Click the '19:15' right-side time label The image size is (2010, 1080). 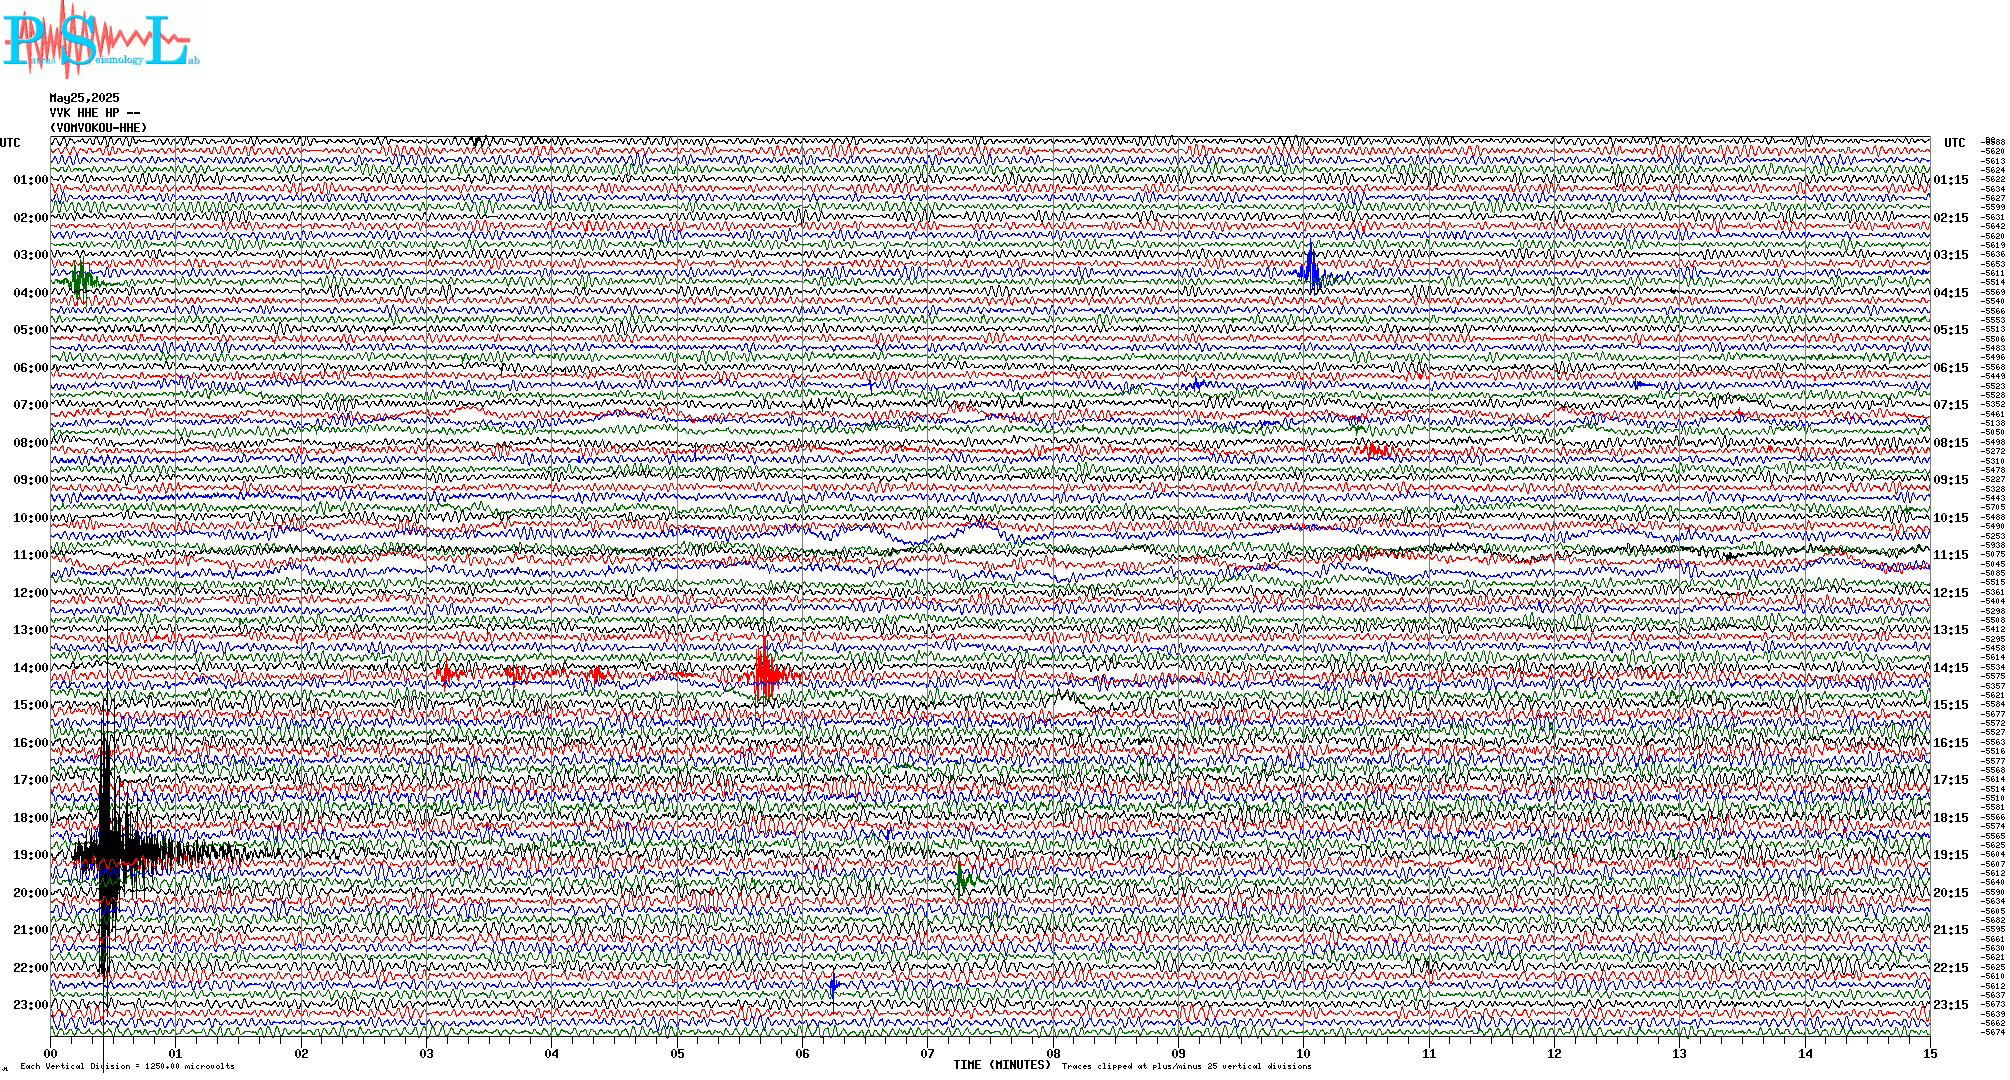(1951, 855)
